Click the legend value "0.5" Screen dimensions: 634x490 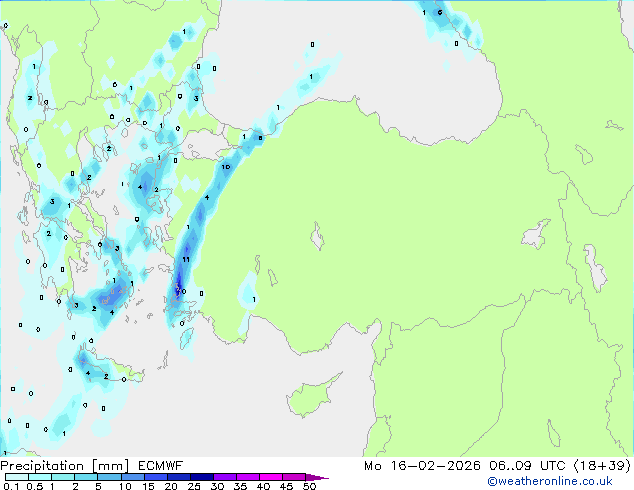35,486
